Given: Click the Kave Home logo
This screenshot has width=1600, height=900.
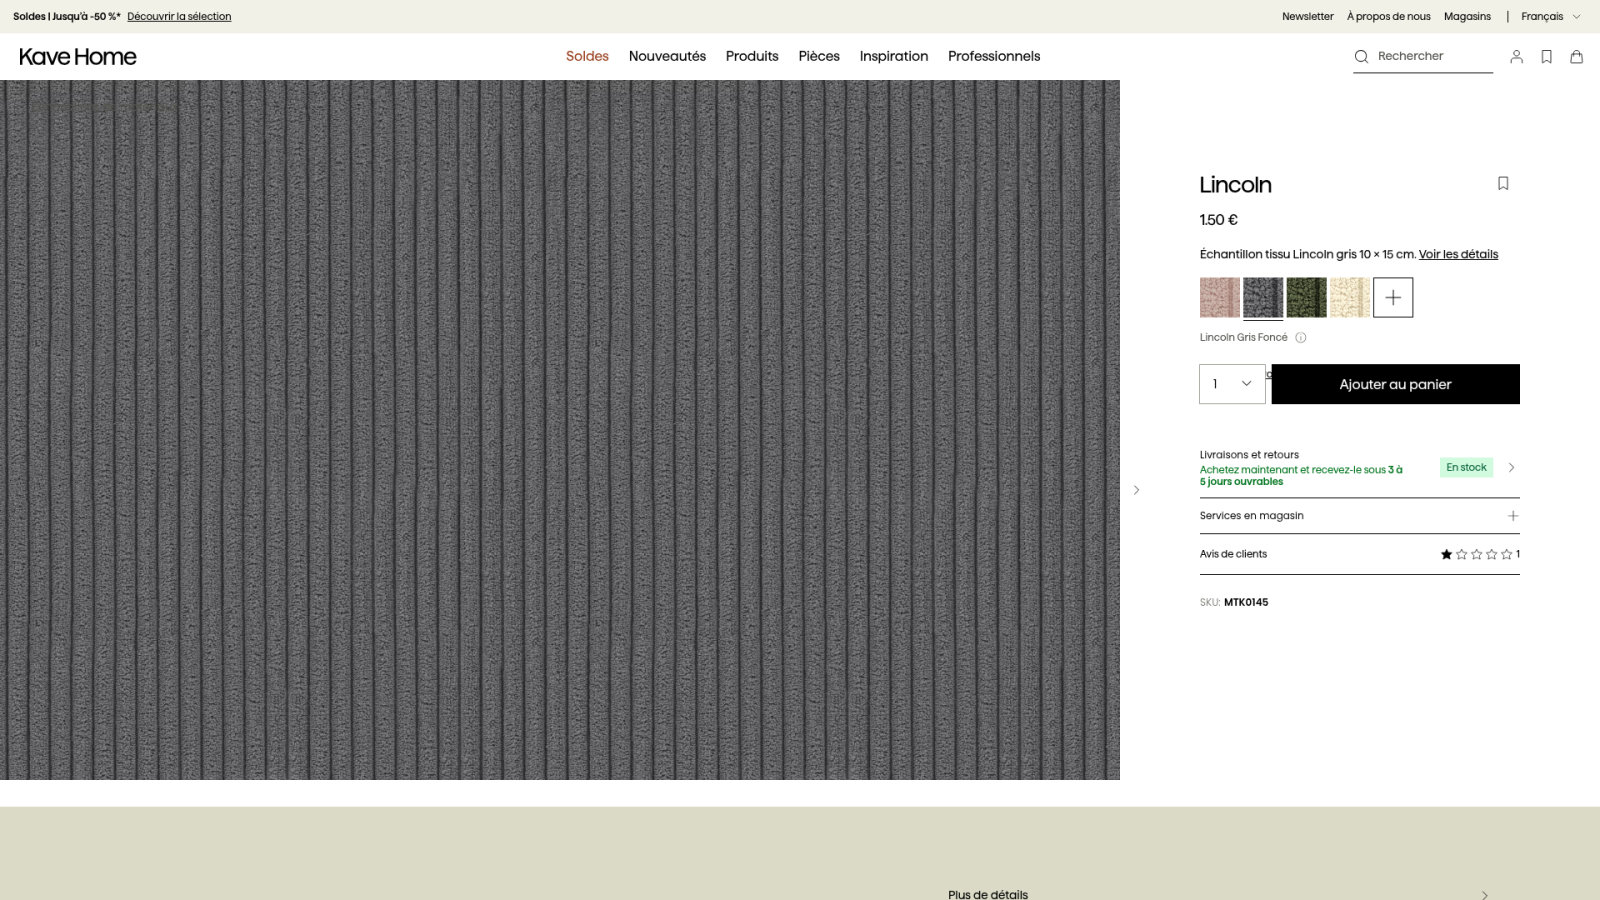Looking at the screenshot, I should point(78,57).
